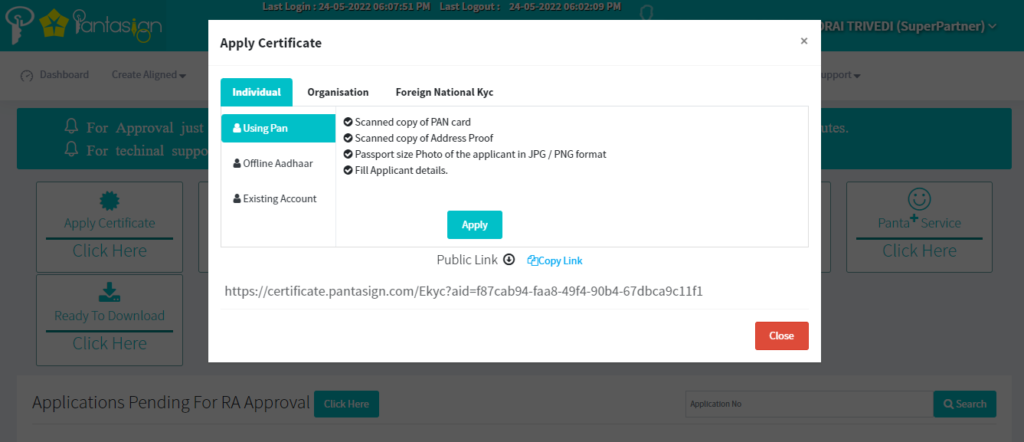1024x442 pixels.
Task: Click the teal Apply button
Action: [x=475, y=225]
